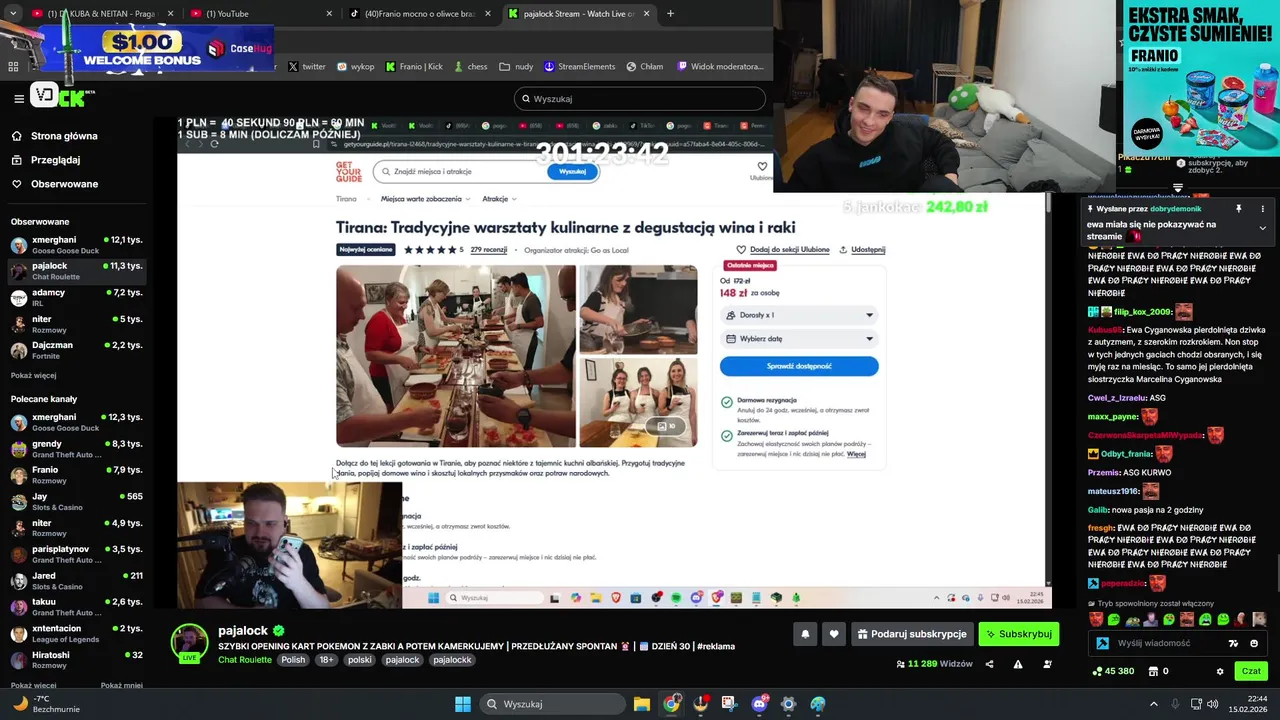
Task: Show hidden system tray icons
Action: point(1153,704)
